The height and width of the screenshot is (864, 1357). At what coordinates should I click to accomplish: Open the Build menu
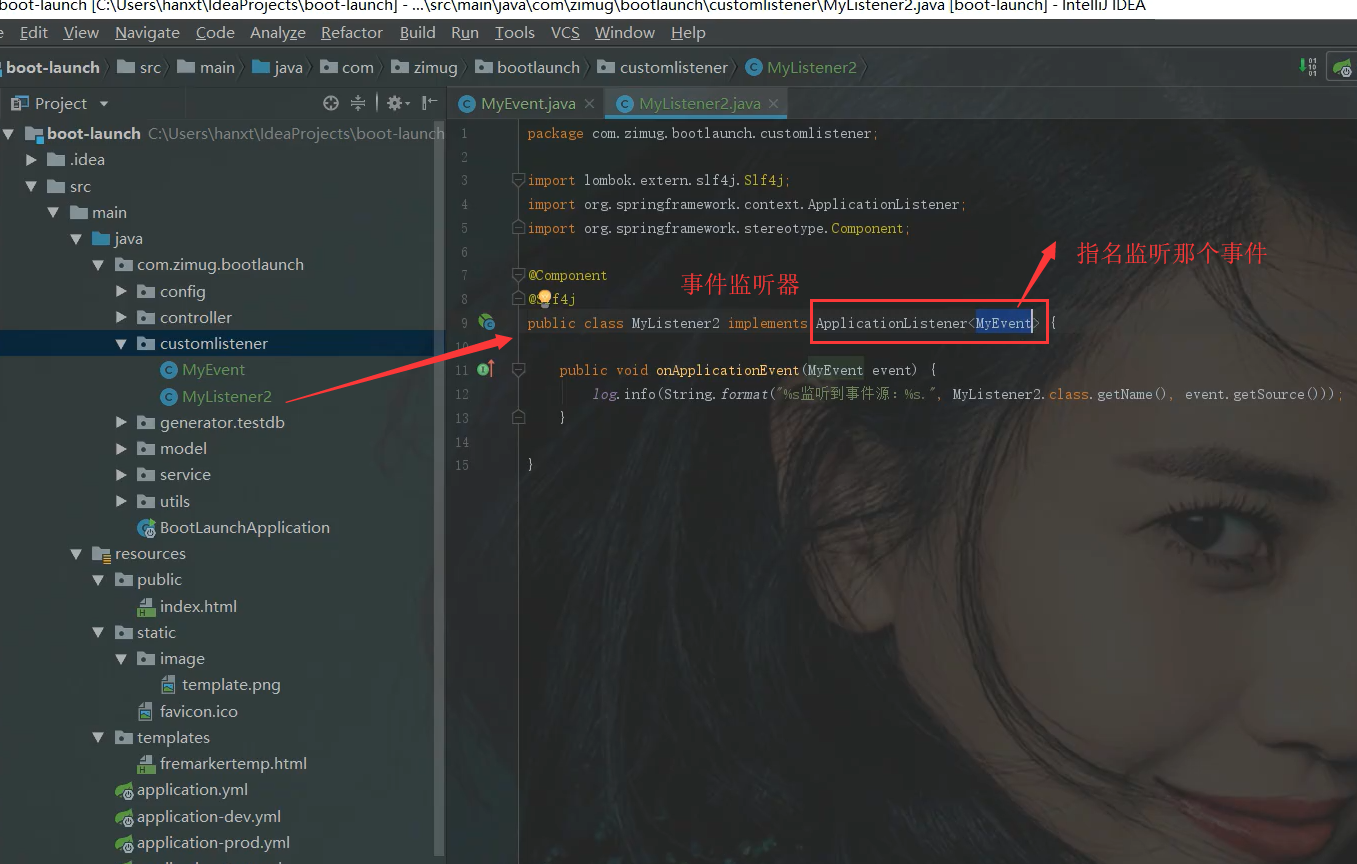pyautogui.click(x=417, y=32)
